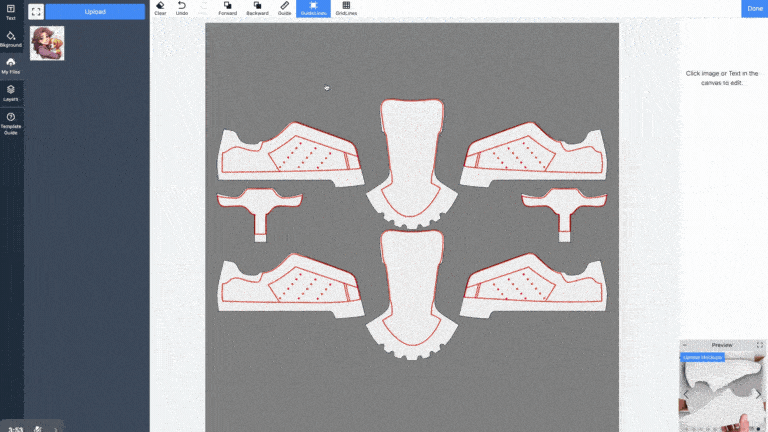The width and height of the screenshot is (768, 432).
Task: Enable GridLines on the canvas
Action: (346, 8)
